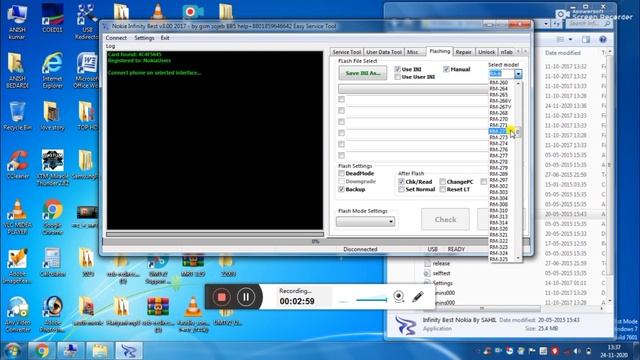Click the Date modified column header
The image size is (640, 360).
pyautogui.click(x=562, y=53)
